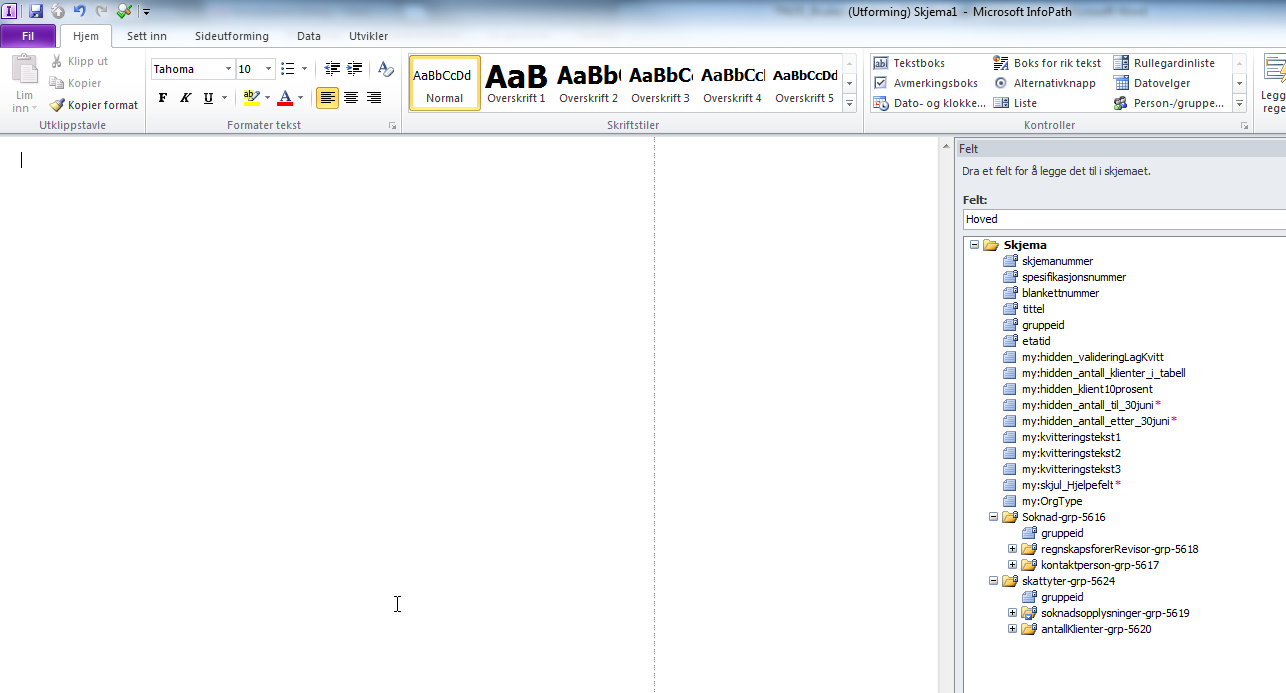Viewport: 1286px width, 693px height.
Task: Open Formater tekst dialog launcher
Action: point(392,126)
